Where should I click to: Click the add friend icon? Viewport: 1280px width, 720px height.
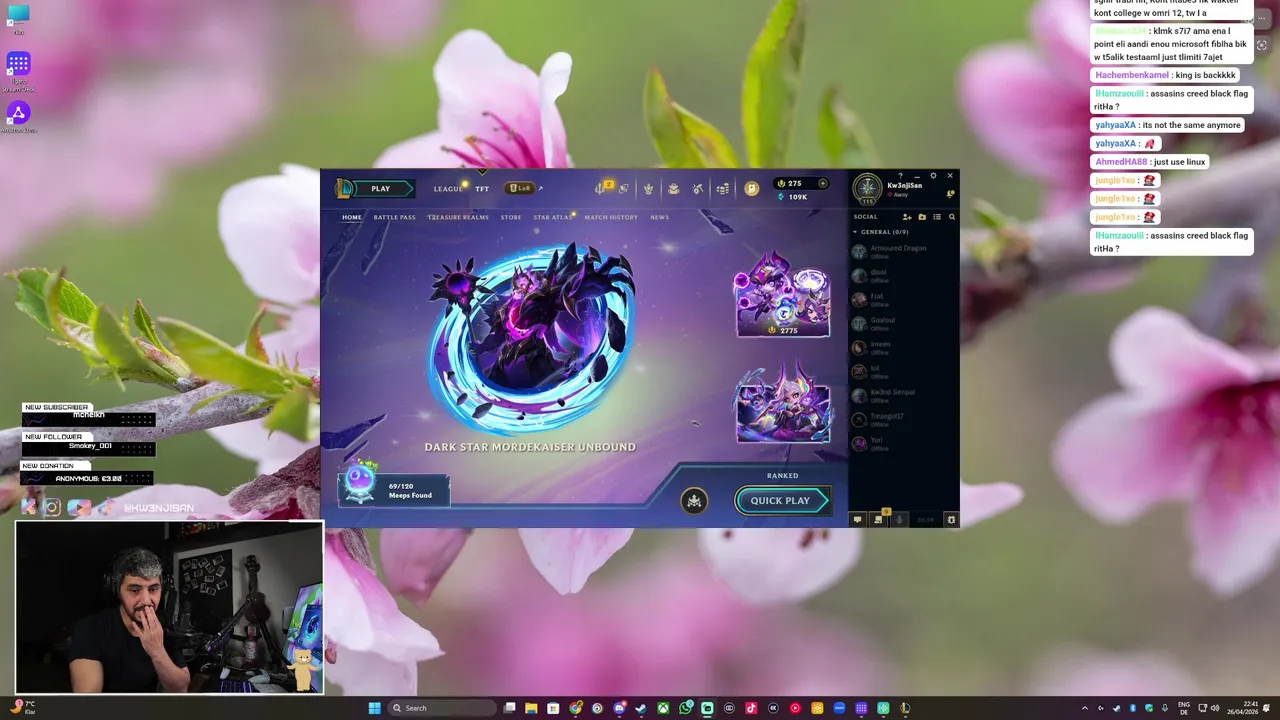[907, 217]
